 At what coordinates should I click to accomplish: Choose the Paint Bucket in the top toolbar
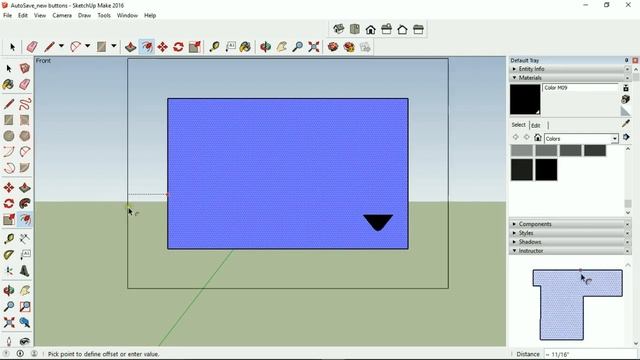click(245, 47)
